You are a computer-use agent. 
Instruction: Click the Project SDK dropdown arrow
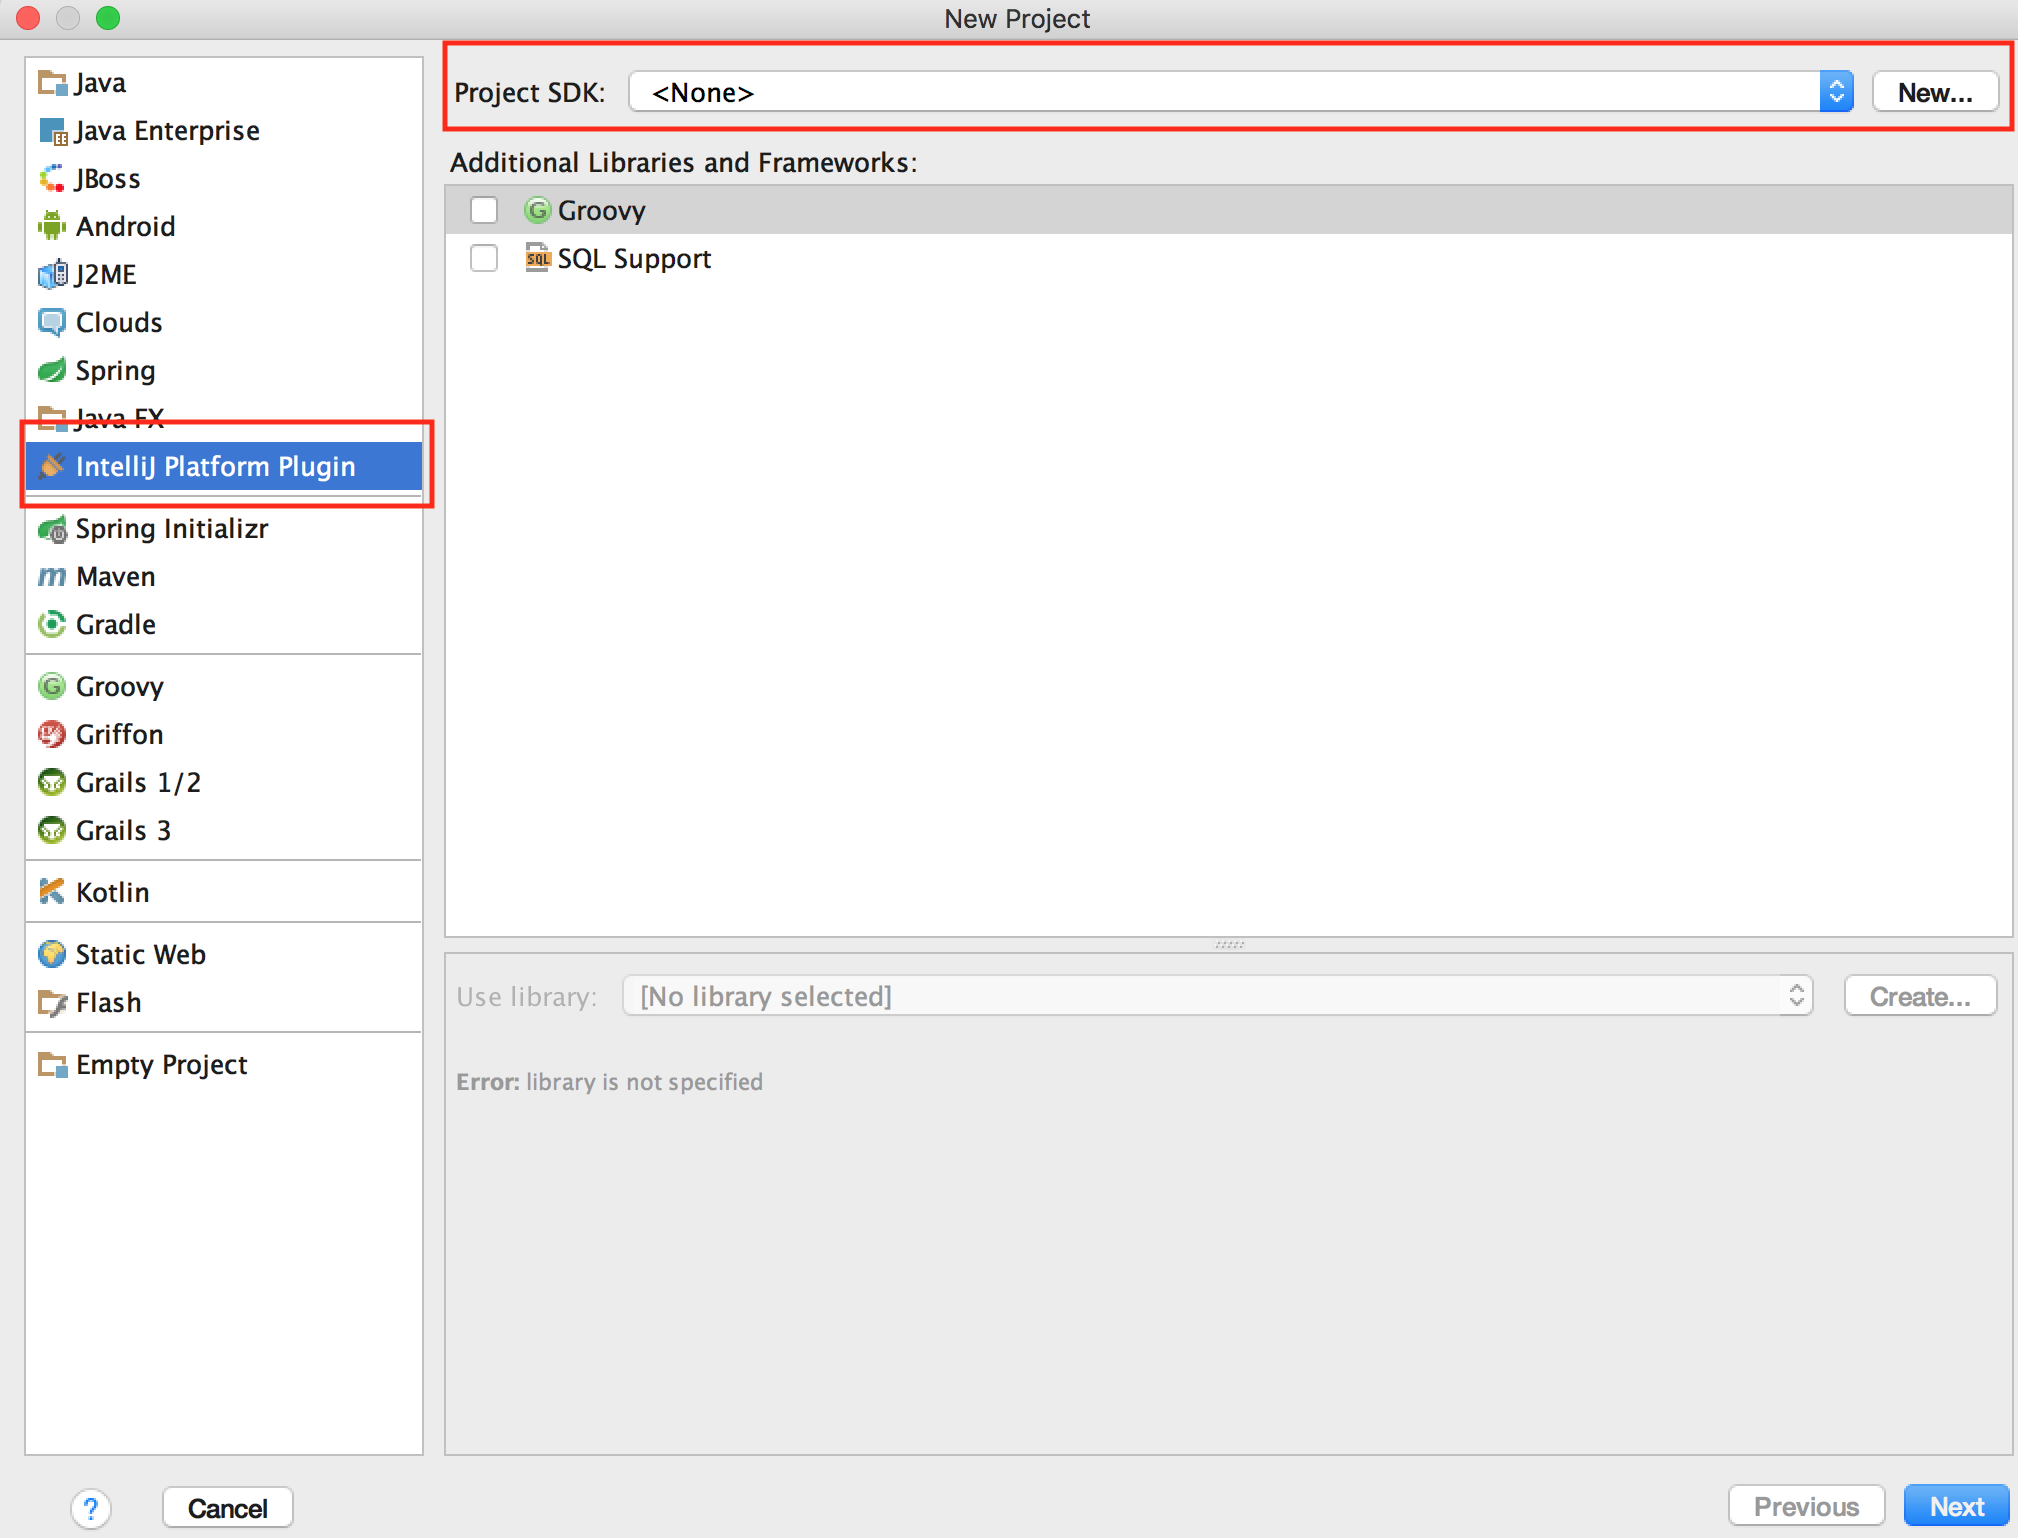1837,92
